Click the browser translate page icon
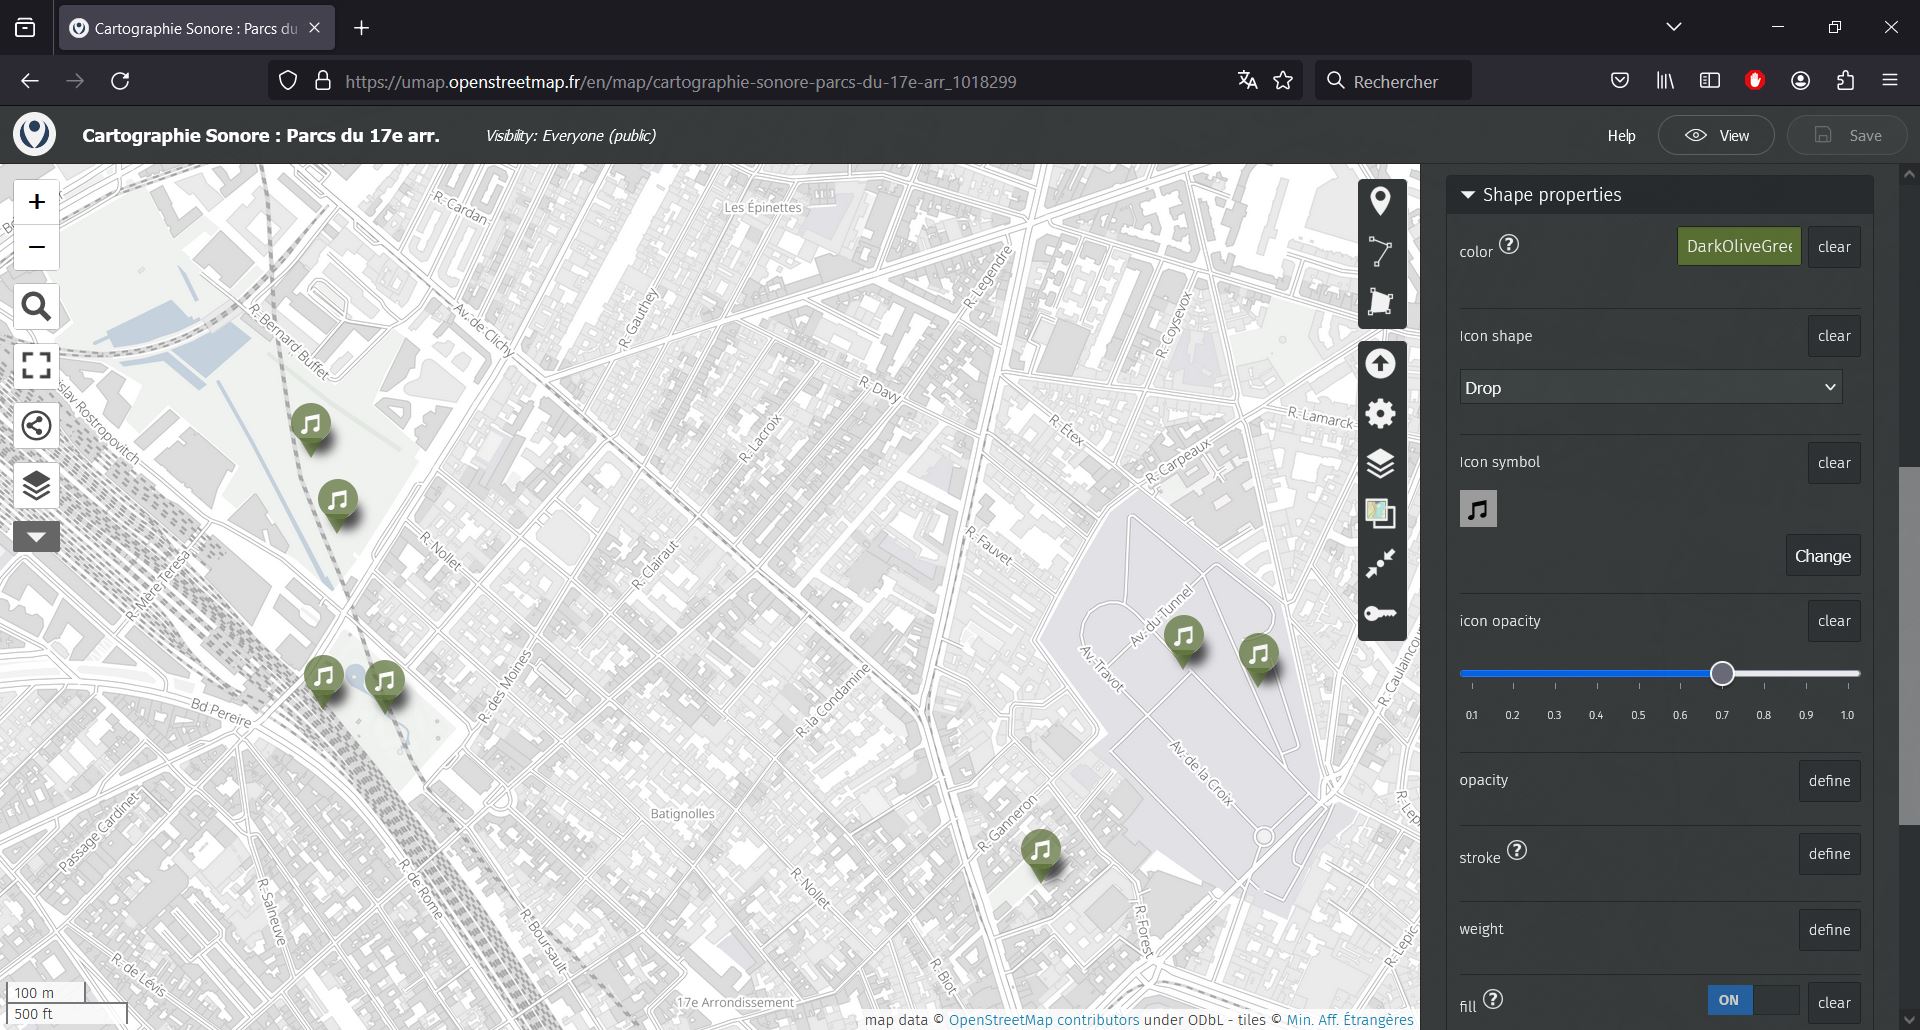 1247,81
